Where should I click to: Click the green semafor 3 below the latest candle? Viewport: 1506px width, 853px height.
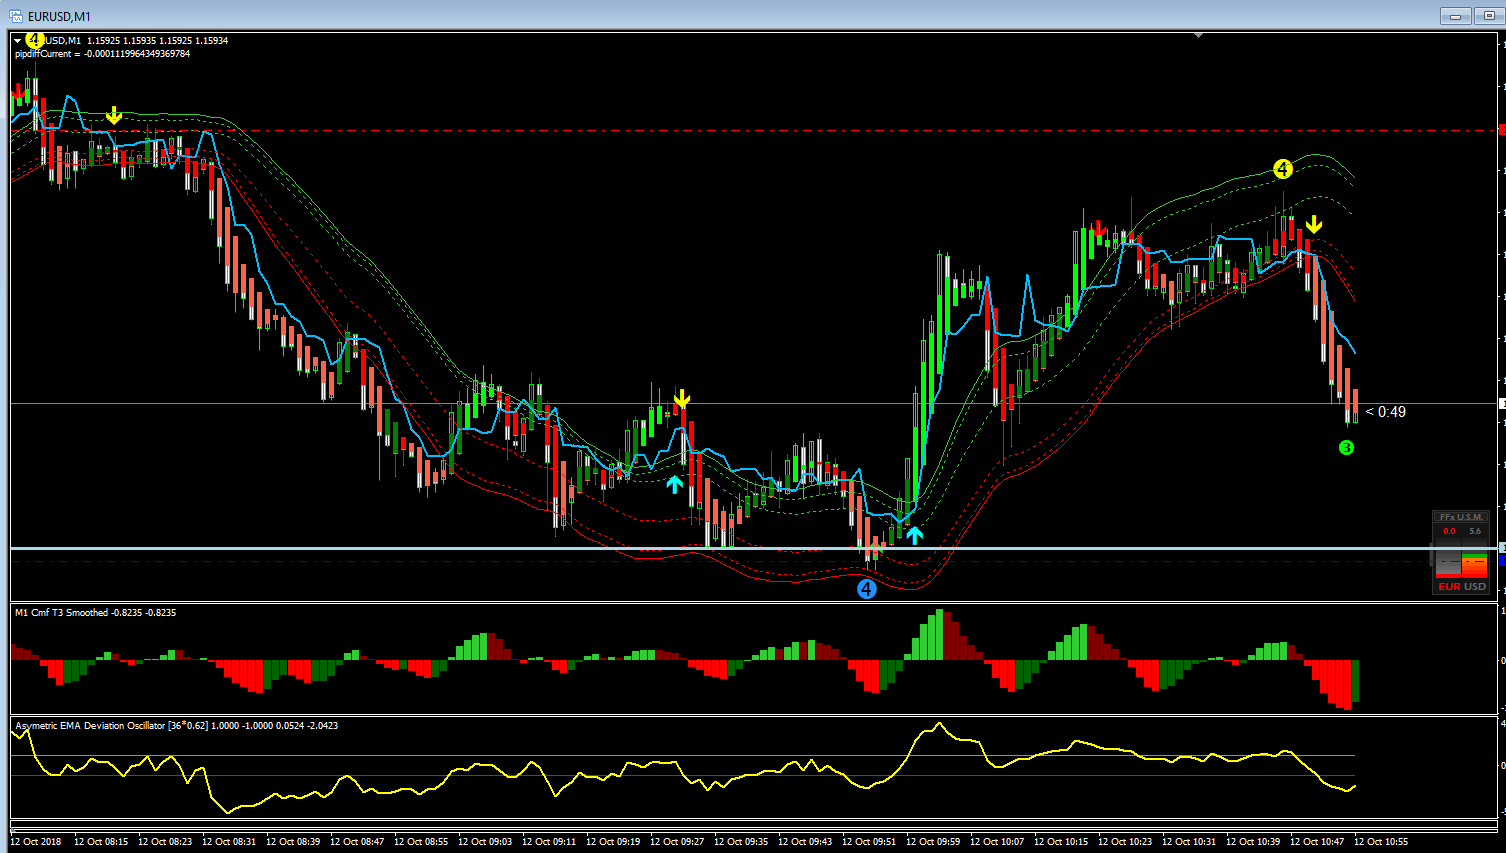[1346, 447]
